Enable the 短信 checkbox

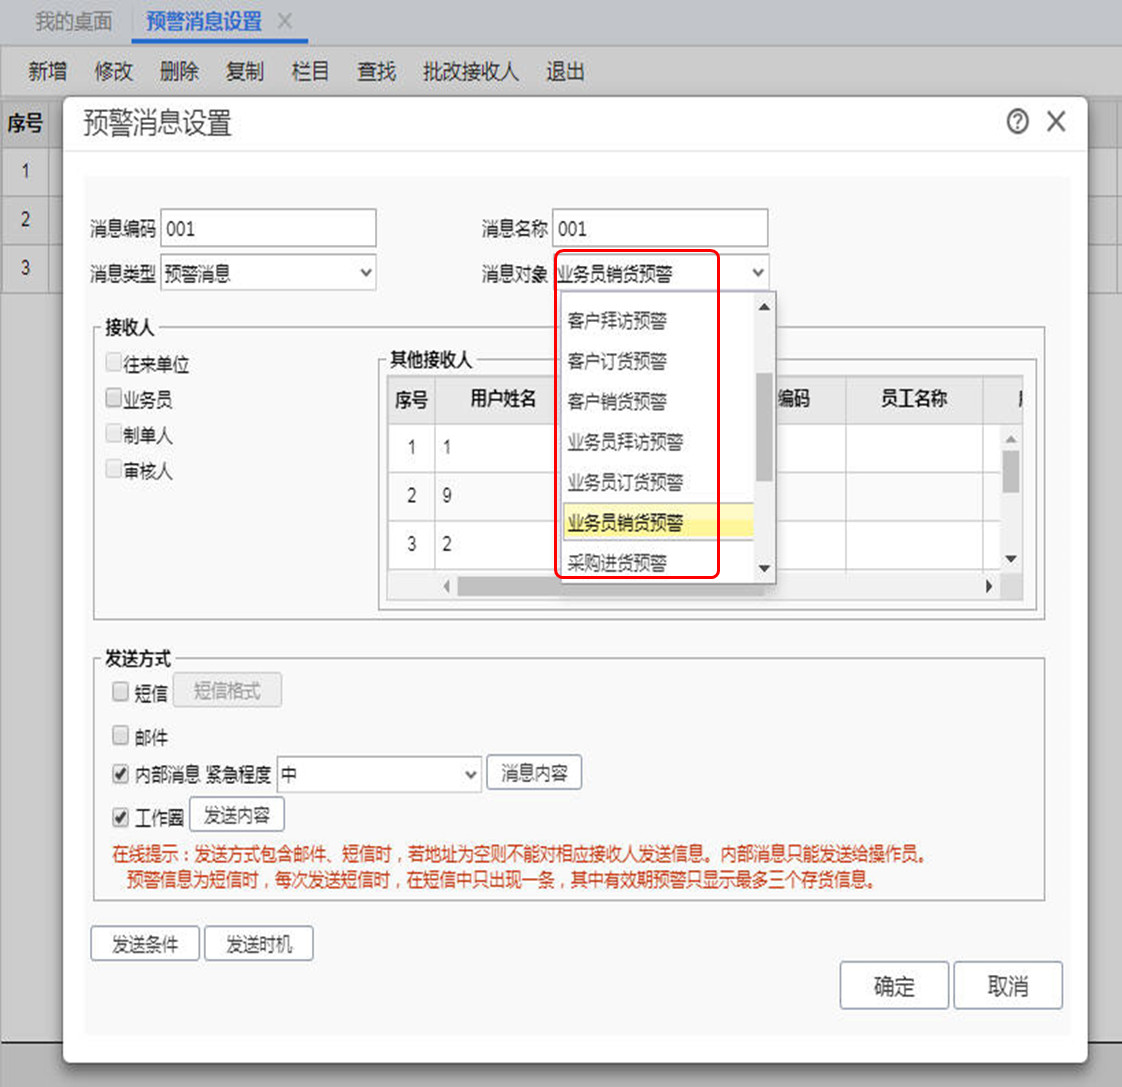(x=121, y=691)
